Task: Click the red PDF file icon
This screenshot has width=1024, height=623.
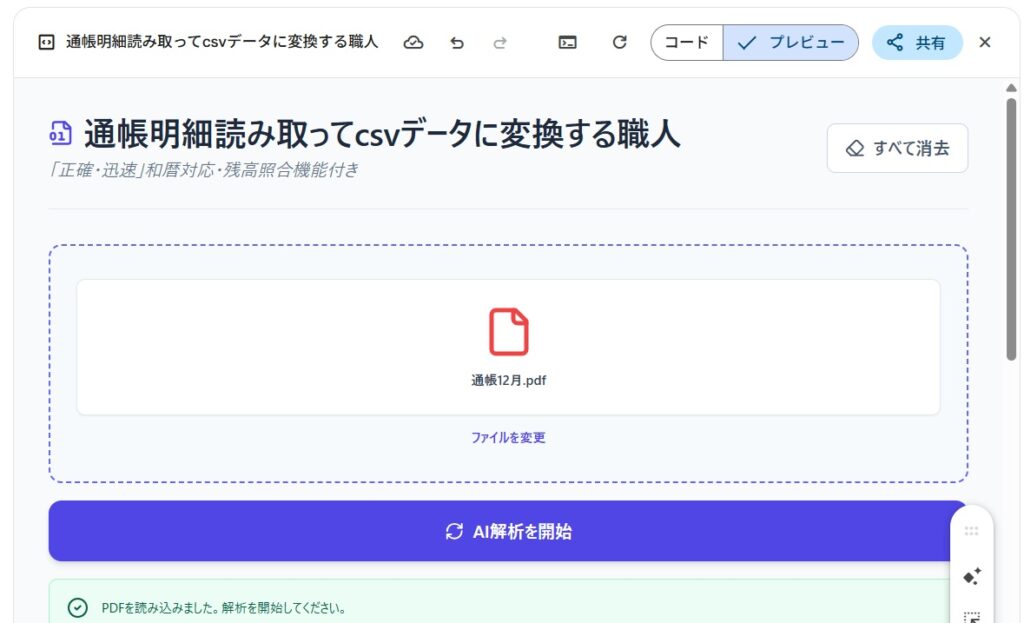Action: [x=508, y=332]
